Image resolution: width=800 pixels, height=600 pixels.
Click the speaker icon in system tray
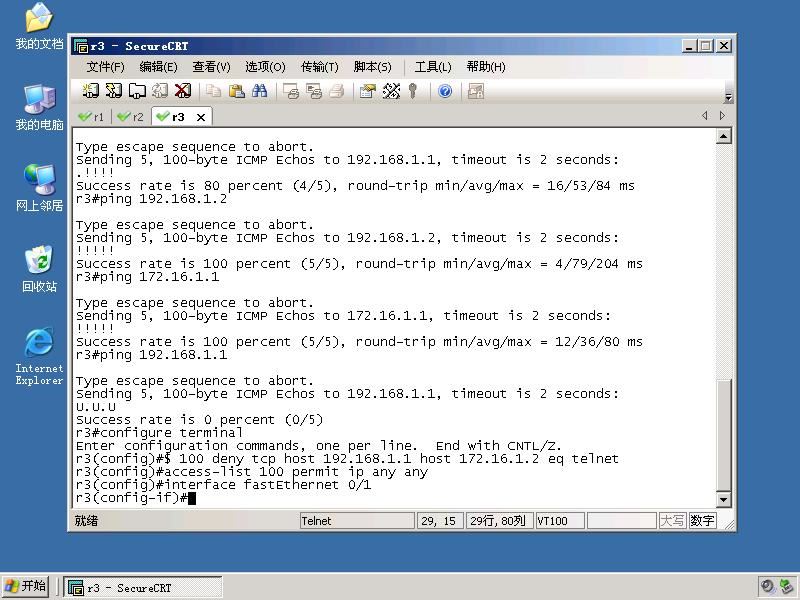coord(767,587)
